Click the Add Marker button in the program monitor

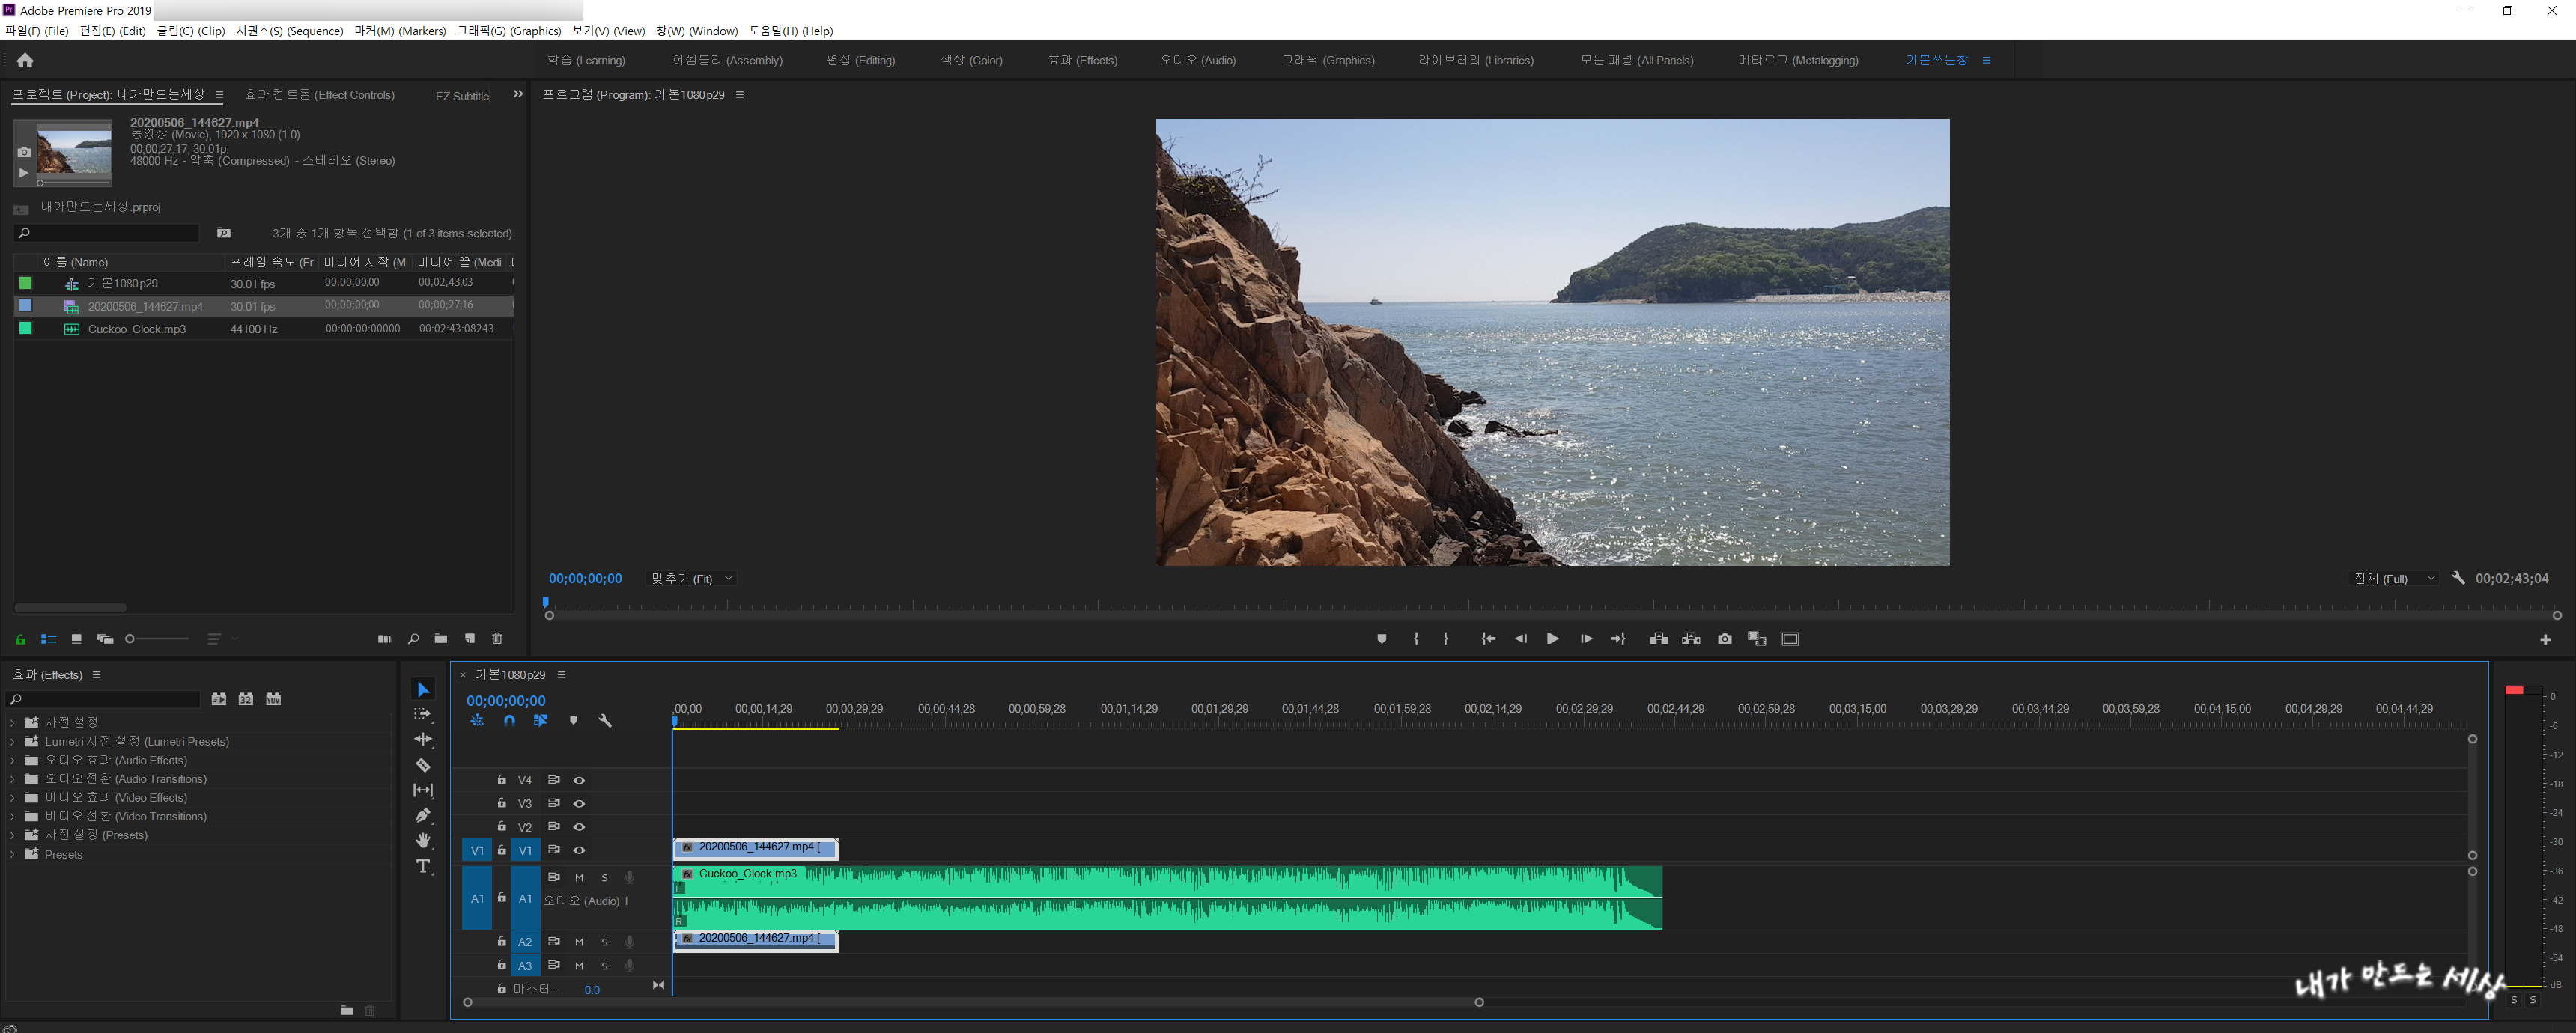(x=1381, y=639)
